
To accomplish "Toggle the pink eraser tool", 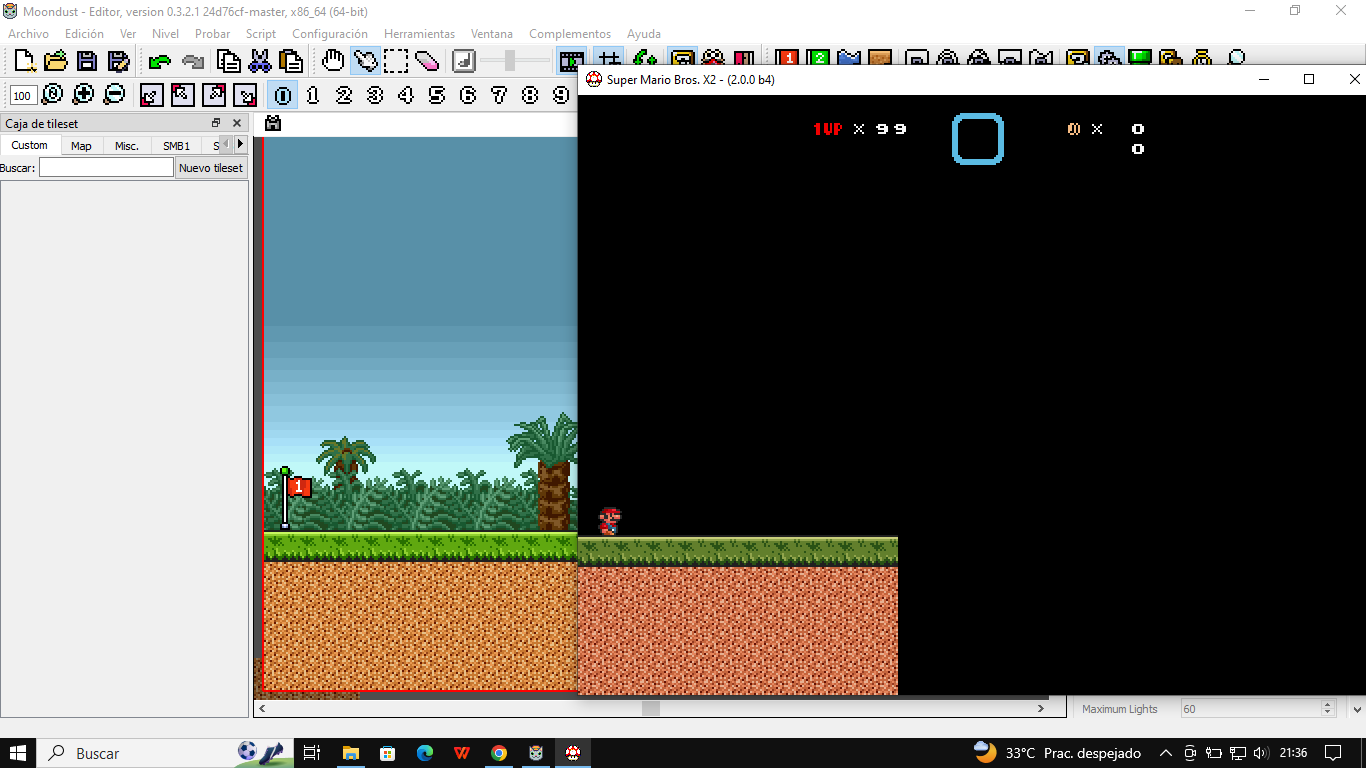I will (427, 61).
